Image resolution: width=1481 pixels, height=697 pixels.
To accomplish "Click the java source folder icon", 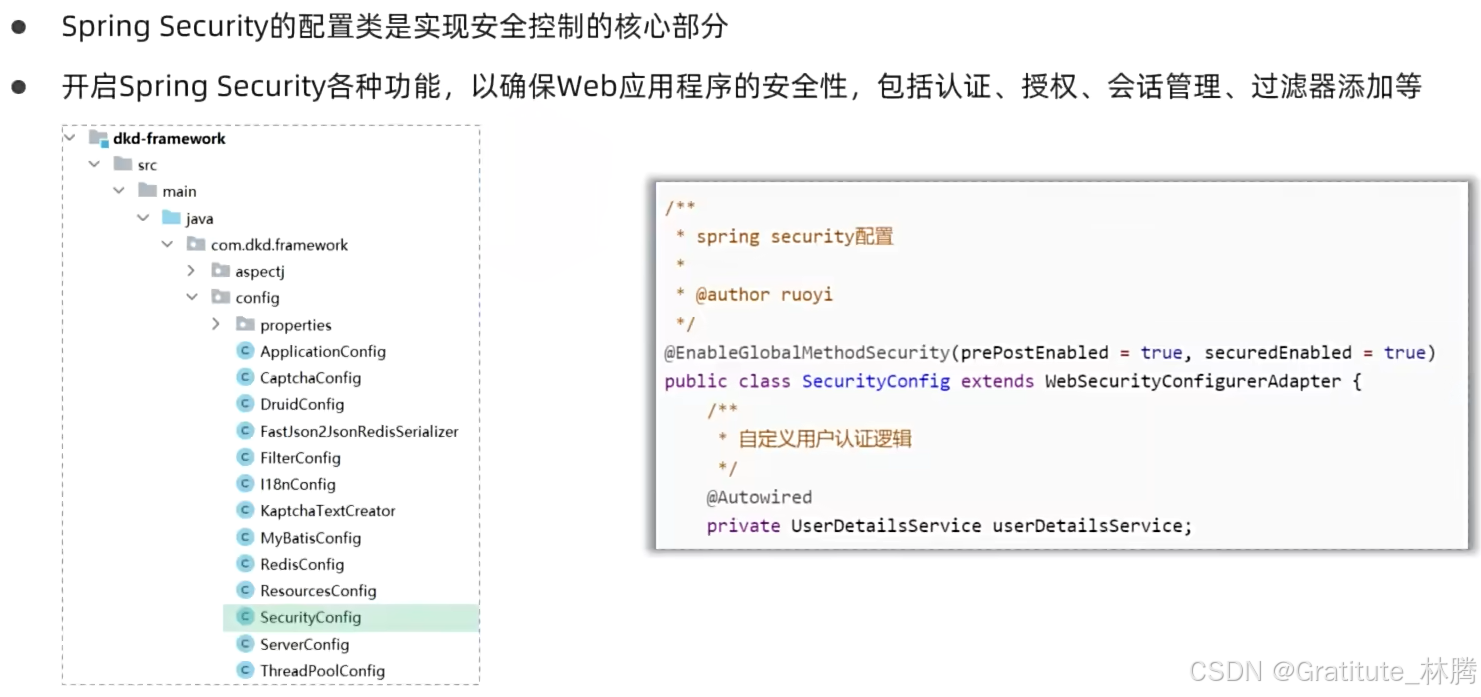I will 171,218.
